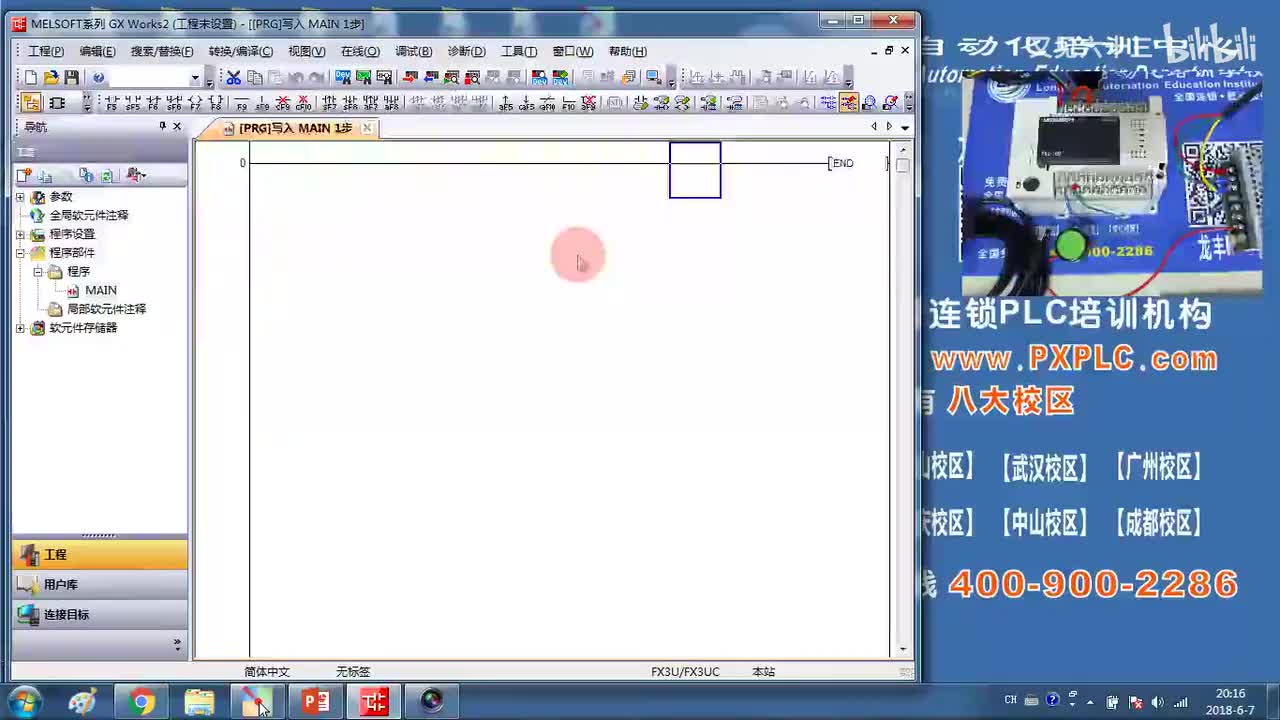This screenshot has width=1280, height=720.
Task: Save the project with the floppy disk icon
Action: (x=71, y=77)
